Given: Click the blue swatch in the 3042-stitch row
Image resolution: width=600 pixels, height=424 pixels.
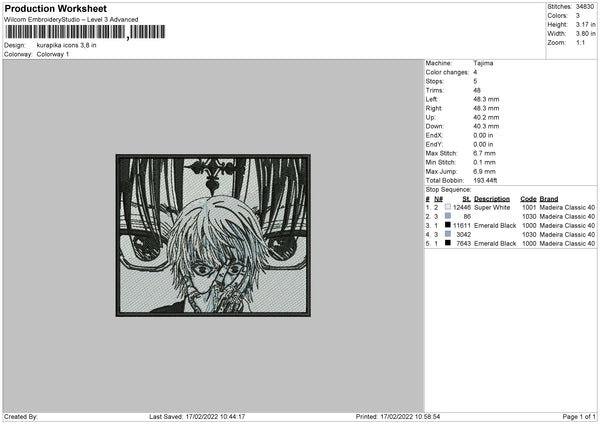Looking at the screenshot, I should (x=448, y=234).
